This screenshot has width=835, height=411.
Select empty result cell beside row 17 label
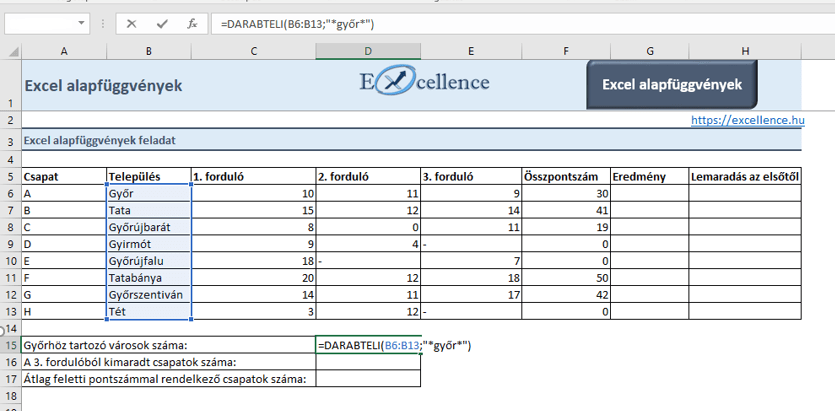[368, 379]
